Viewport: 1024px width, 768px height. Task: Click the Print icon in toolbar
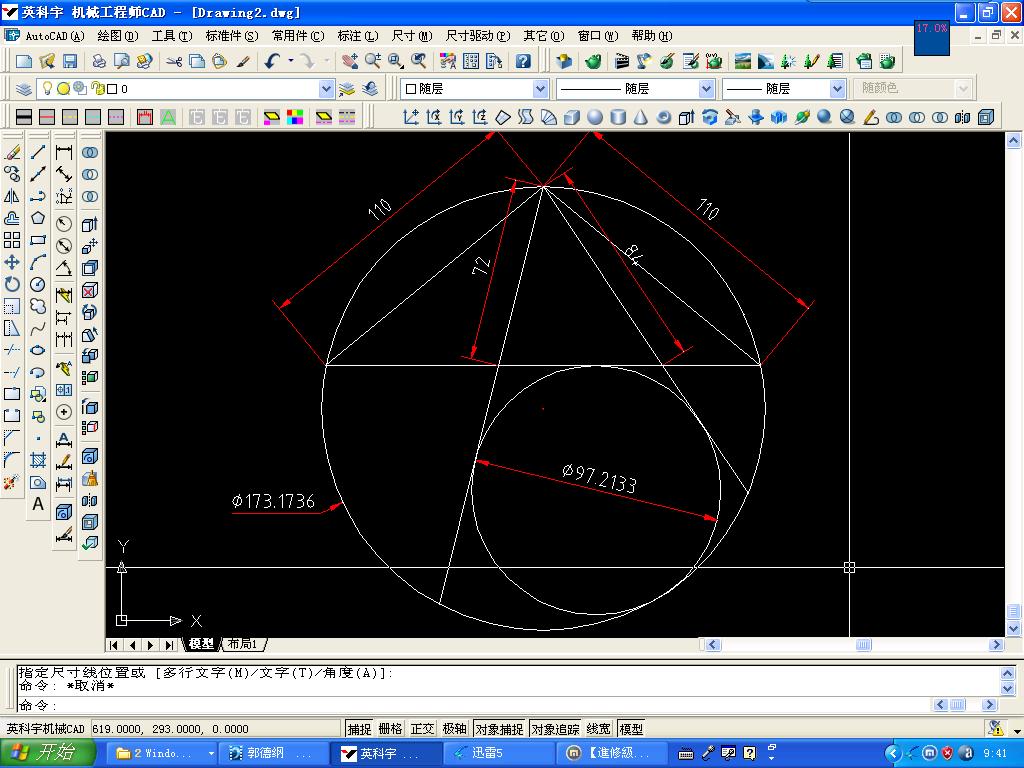click(99, 61)
